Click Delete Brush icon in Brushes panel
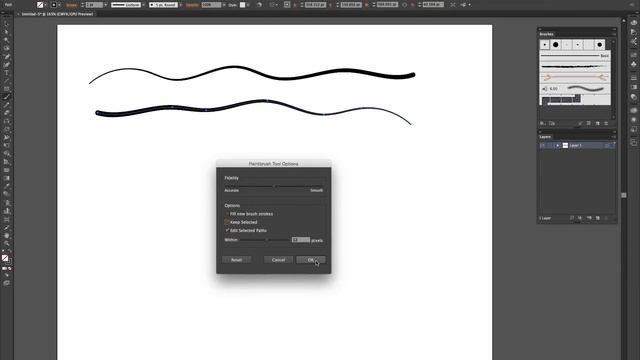This screenshot has height=360, width=640. [606, 123]
